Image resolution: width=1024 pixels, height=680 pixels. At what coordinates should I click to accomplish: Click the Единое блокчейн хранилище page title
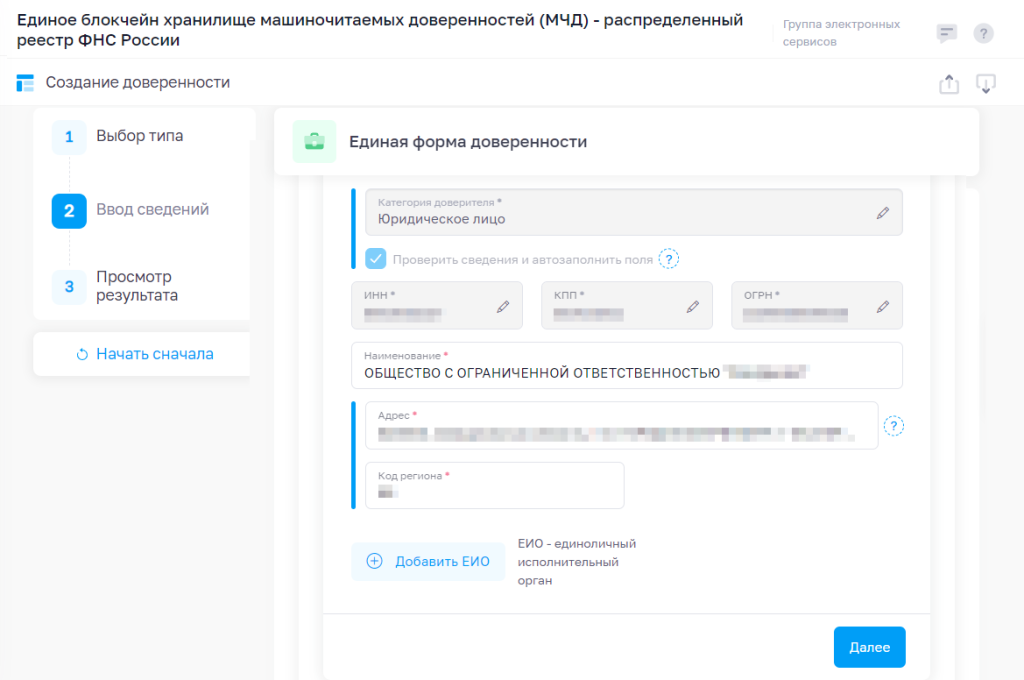379,30
